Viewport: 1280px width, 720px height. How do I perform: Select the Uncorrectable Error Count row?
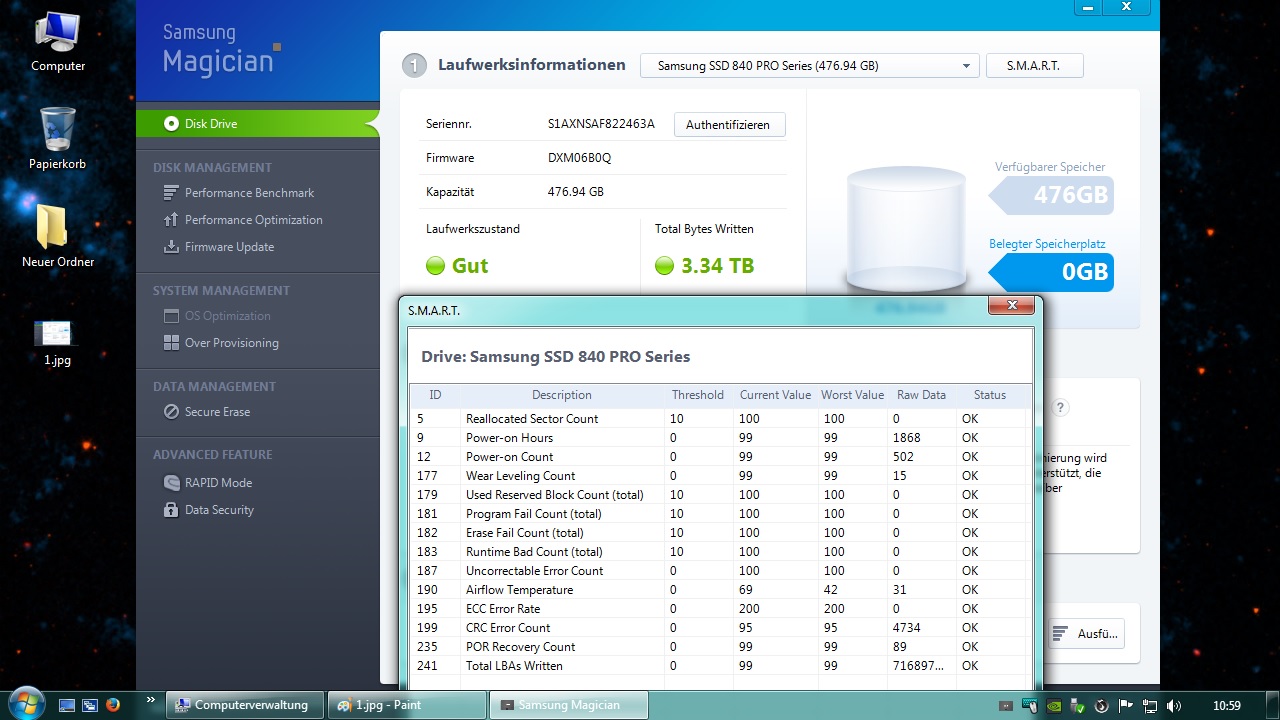tap(718, 571)
